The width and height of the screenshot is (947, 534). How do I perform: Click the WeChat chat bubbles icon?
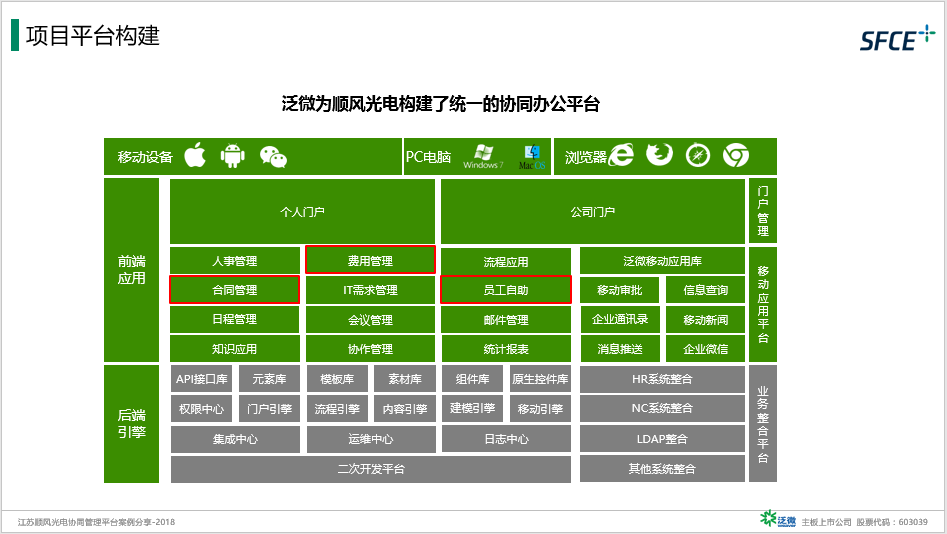[273, 156]
